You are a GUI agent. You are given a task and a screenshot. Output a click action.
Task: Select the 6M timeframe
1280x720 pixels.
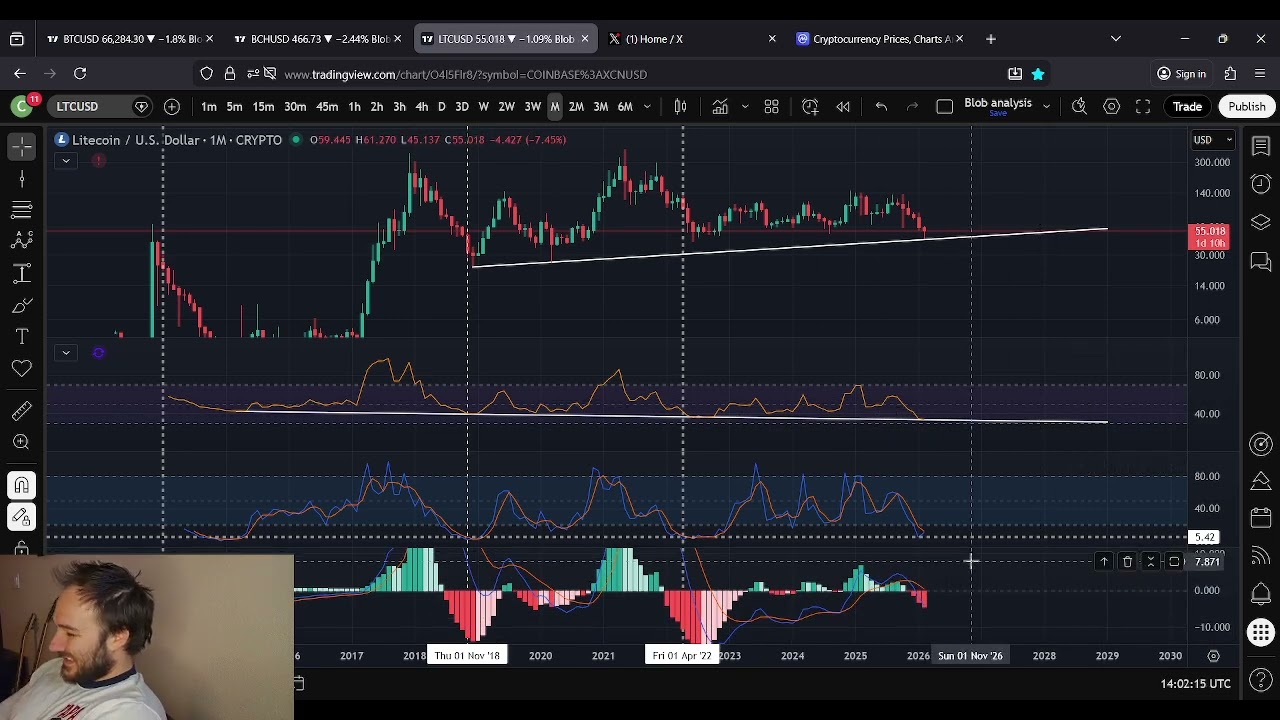(625, 107)
